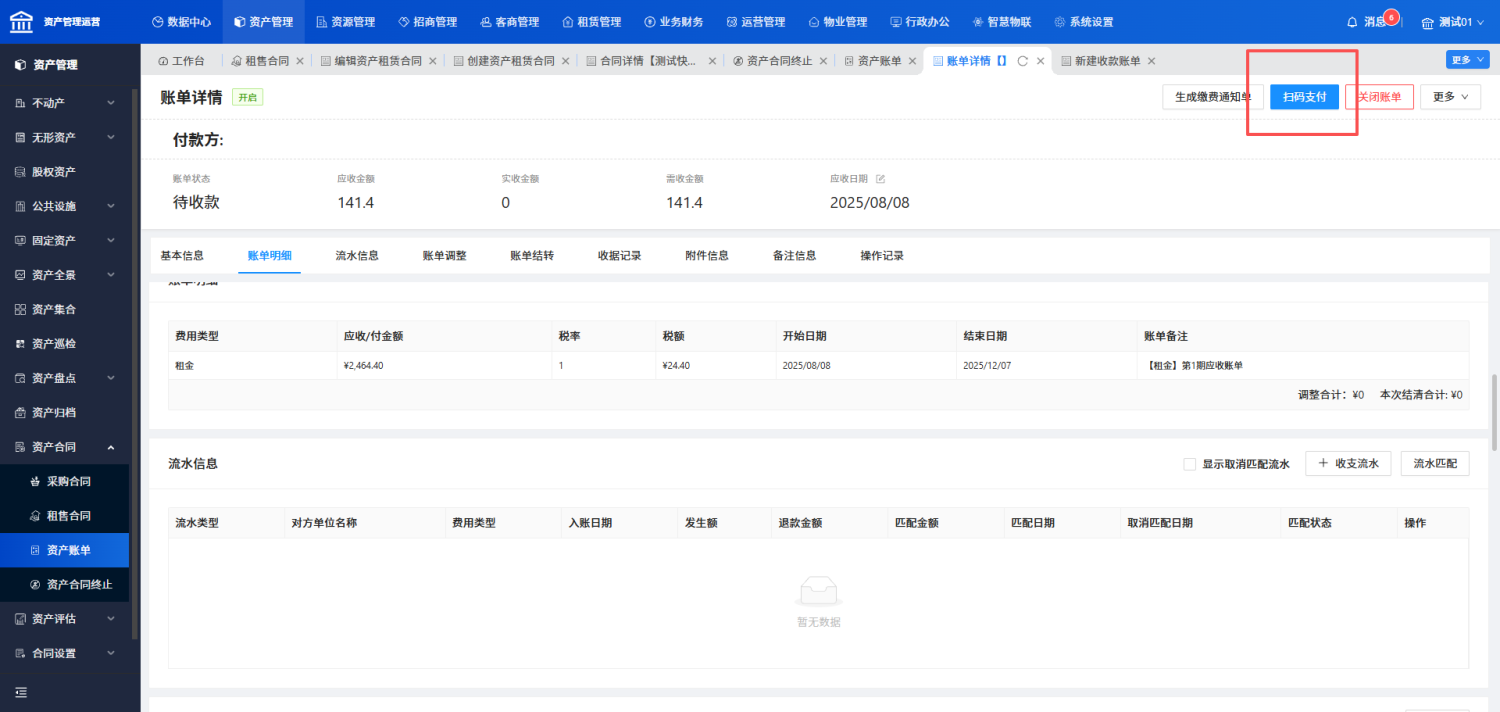Open the 数据中心 top menu

tap(182, 21)
